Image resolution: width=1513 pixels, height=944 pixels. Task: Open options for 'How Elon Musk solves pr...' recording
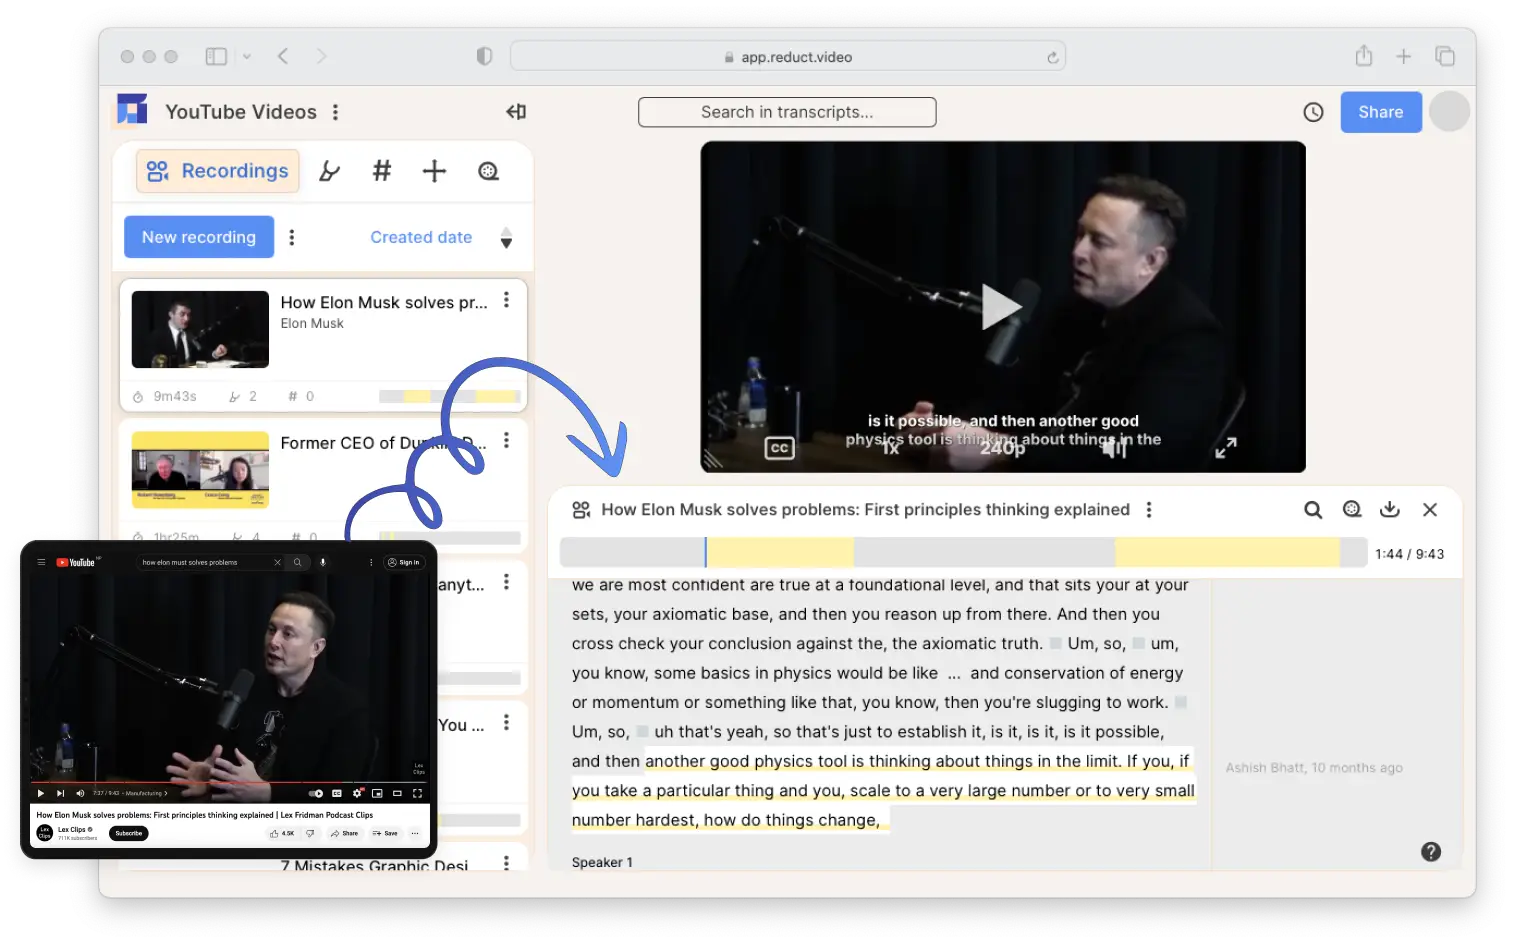coord(506,300)
